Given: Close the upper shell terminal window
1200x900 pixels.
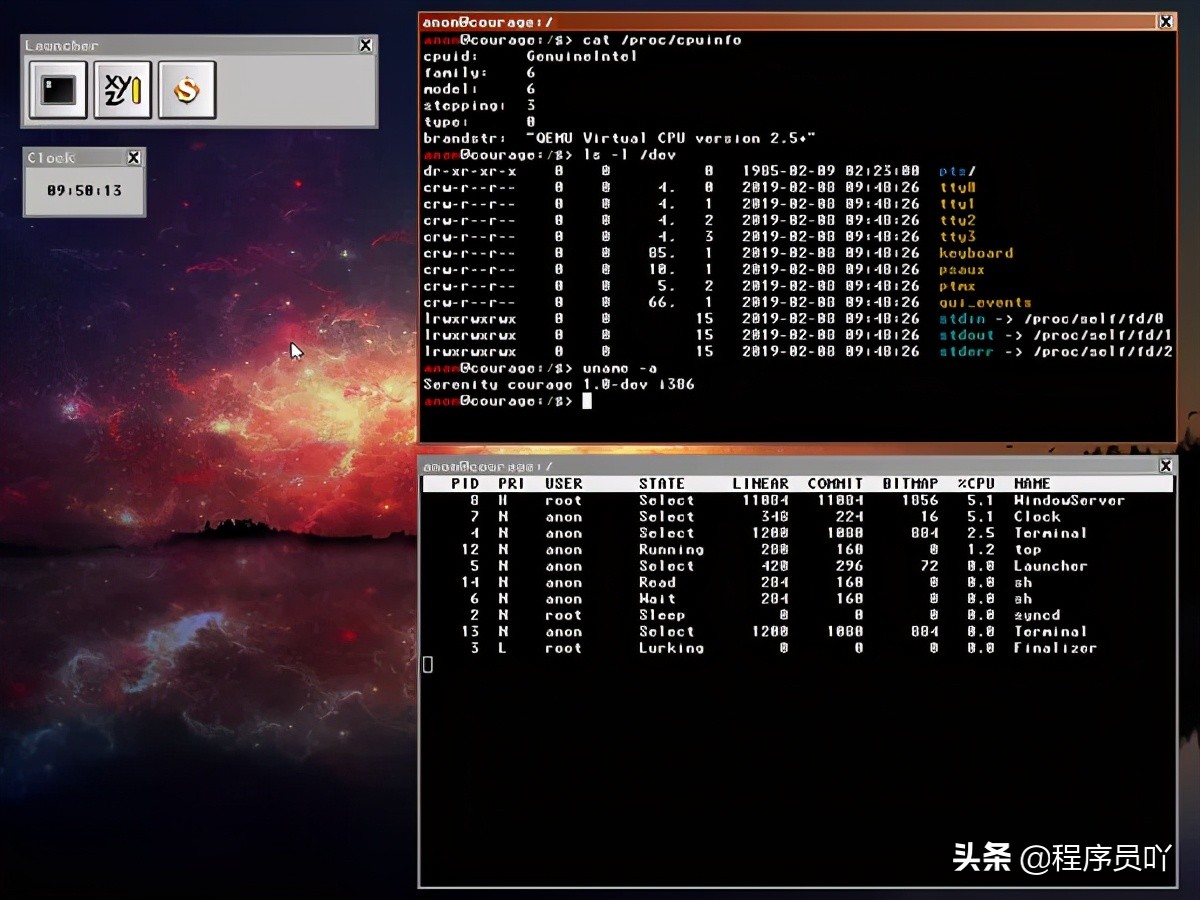Looking at the screenshot, I should (x=1165, y=21).
